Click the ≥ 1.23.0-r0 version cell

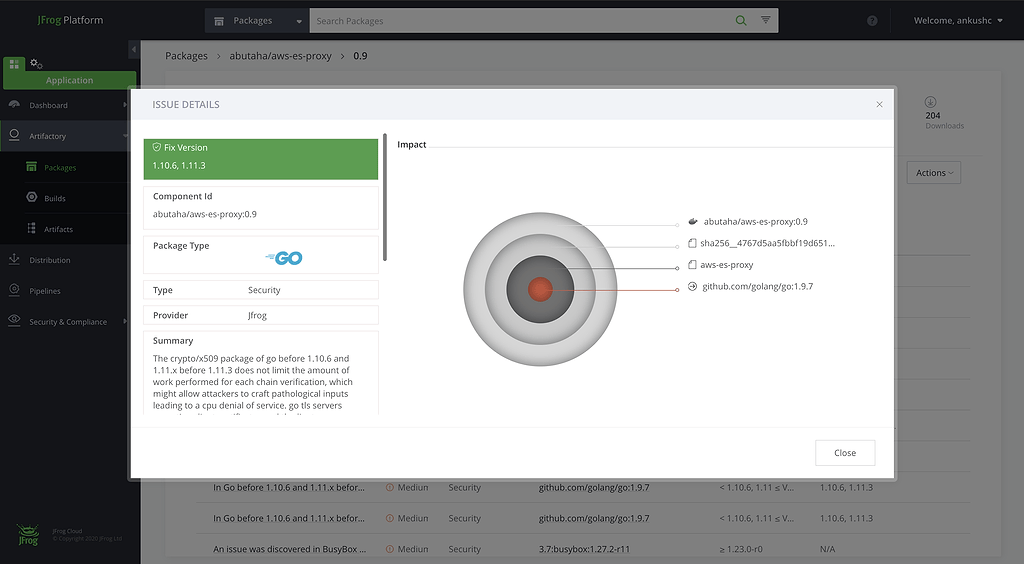pos(741,549)
